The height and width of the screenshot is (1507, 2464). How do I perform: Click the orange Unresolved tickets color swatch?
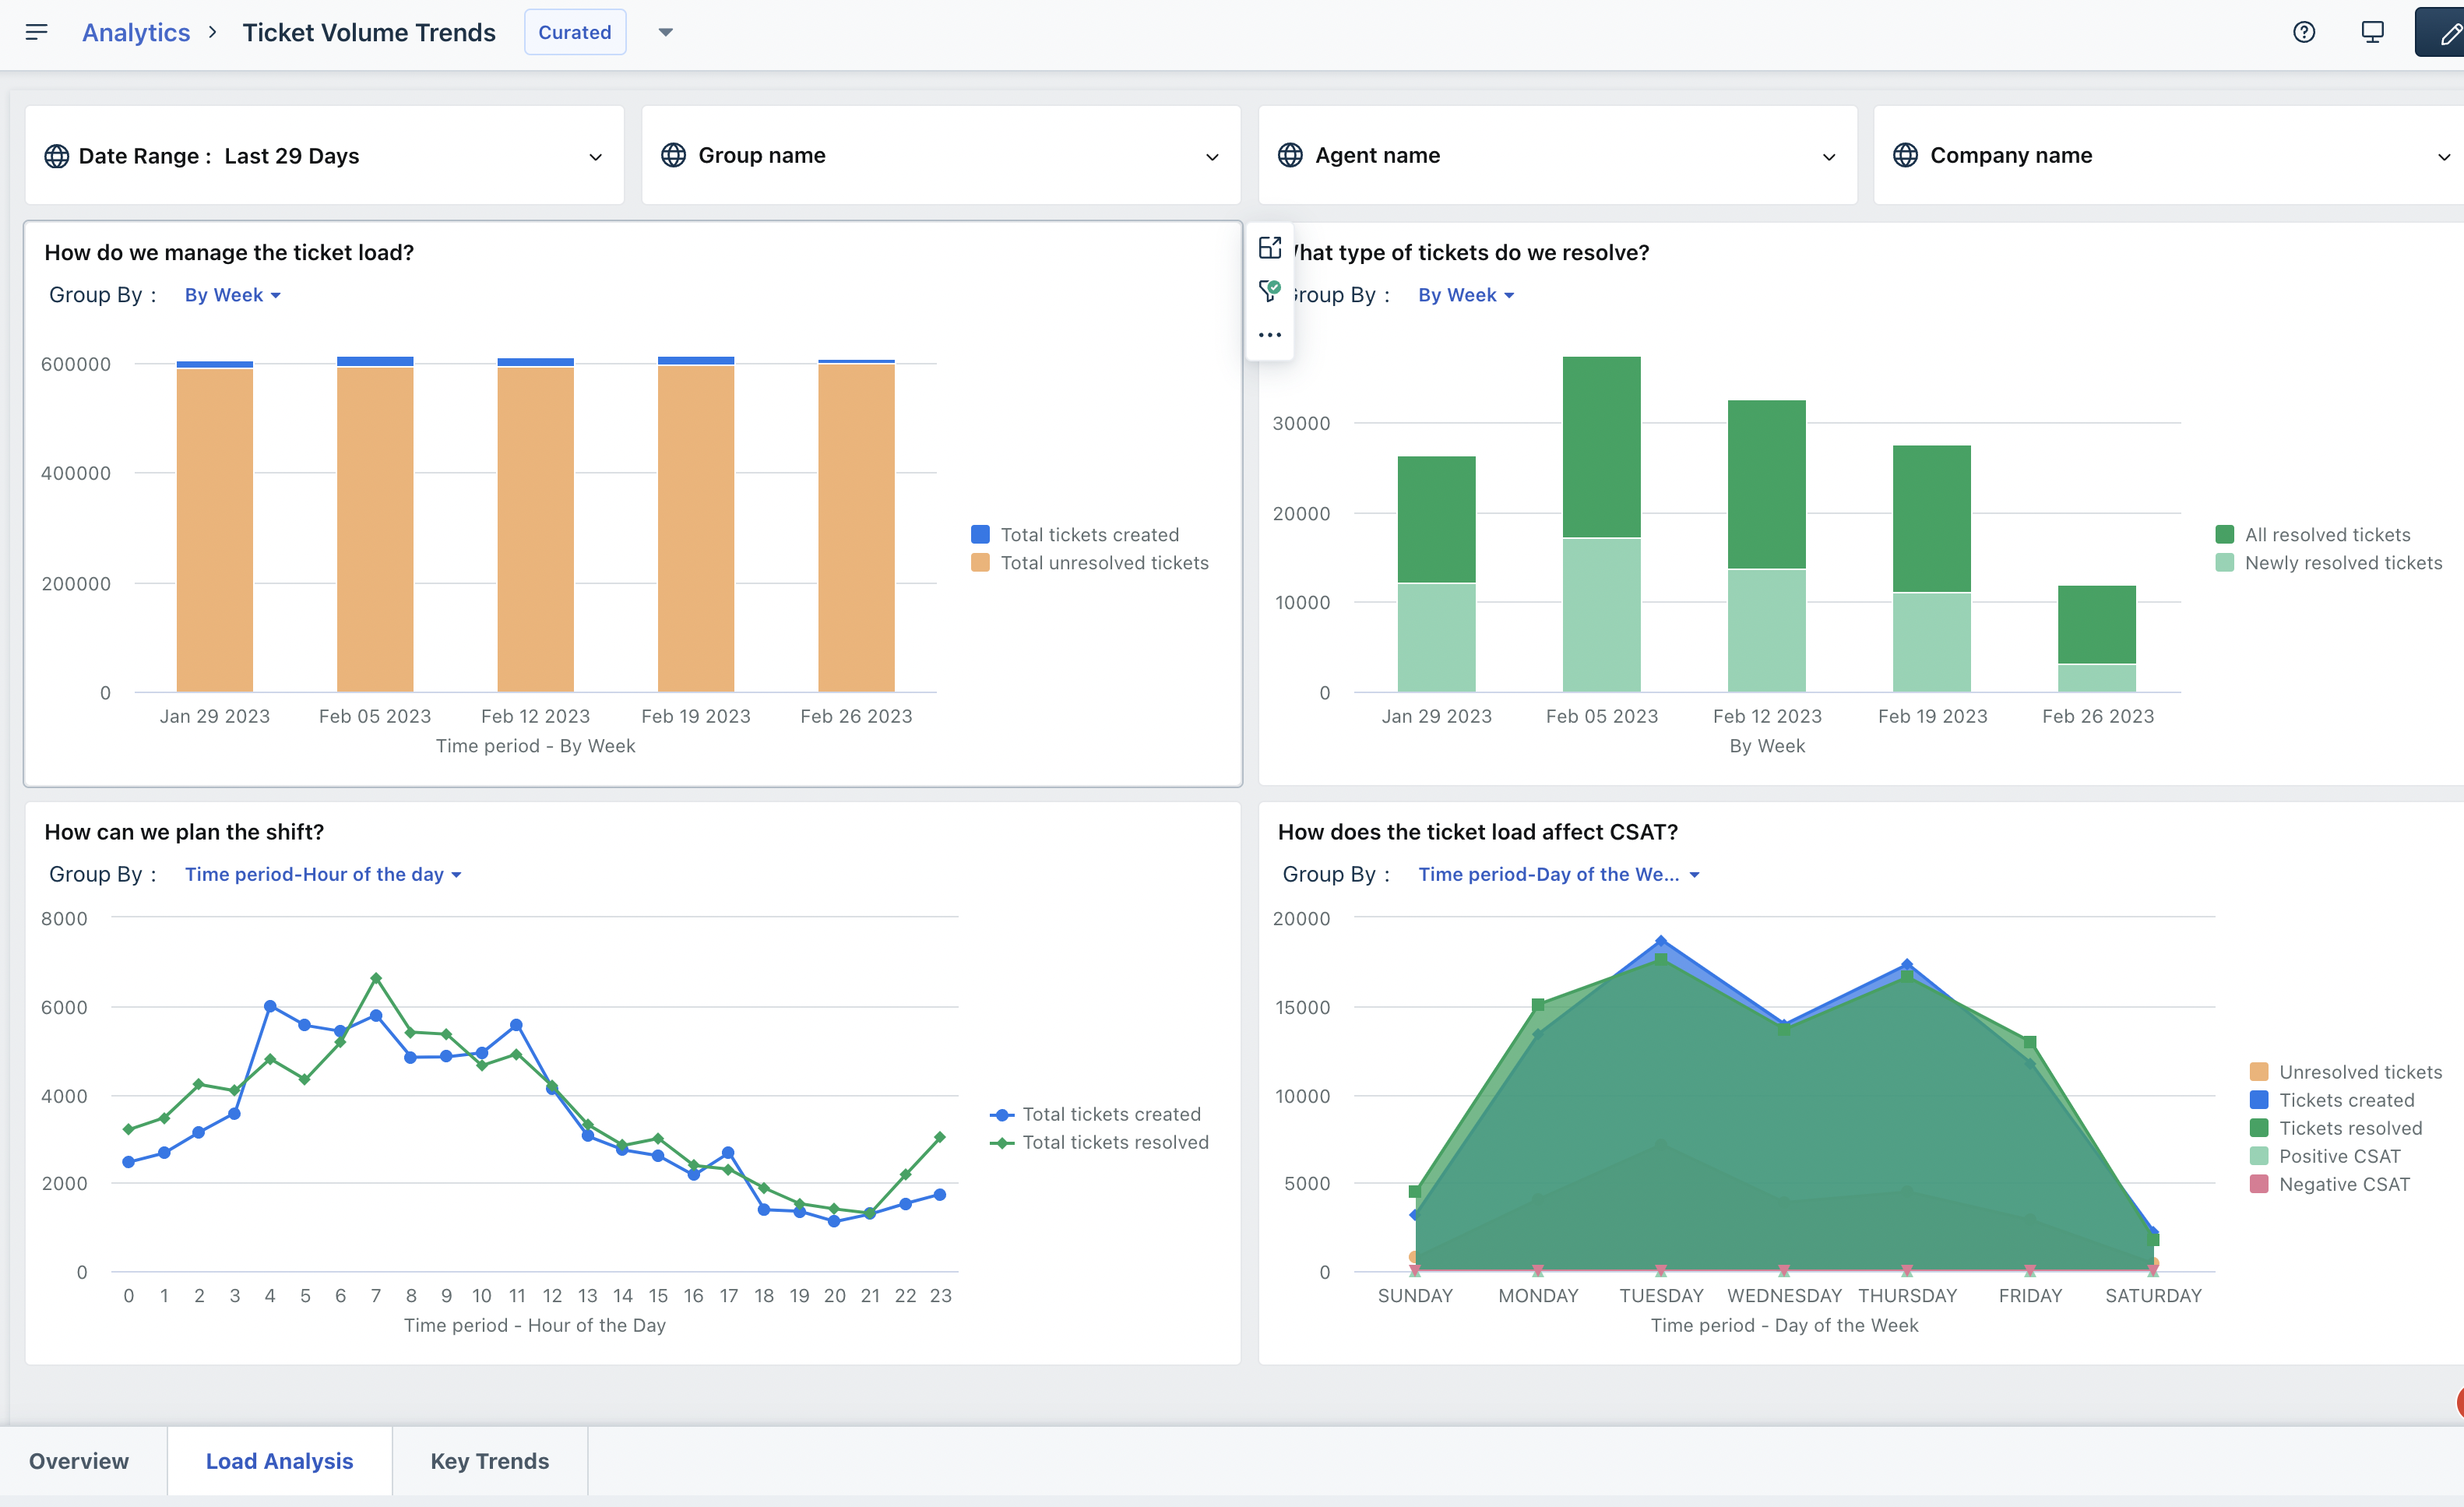pos(2258,1071)
